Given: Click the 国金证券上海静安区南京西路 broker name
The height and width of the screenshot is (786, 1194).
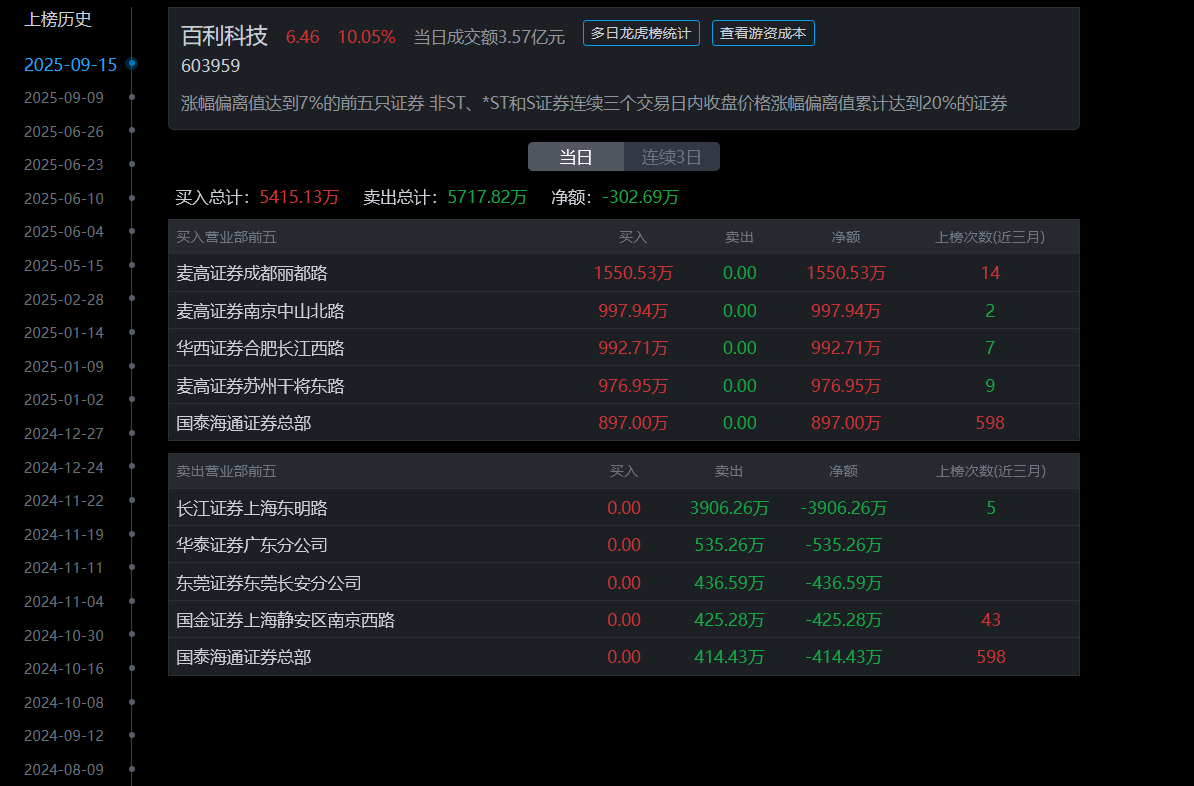Looking at the screenshot, I should click(x=286, y=620).
